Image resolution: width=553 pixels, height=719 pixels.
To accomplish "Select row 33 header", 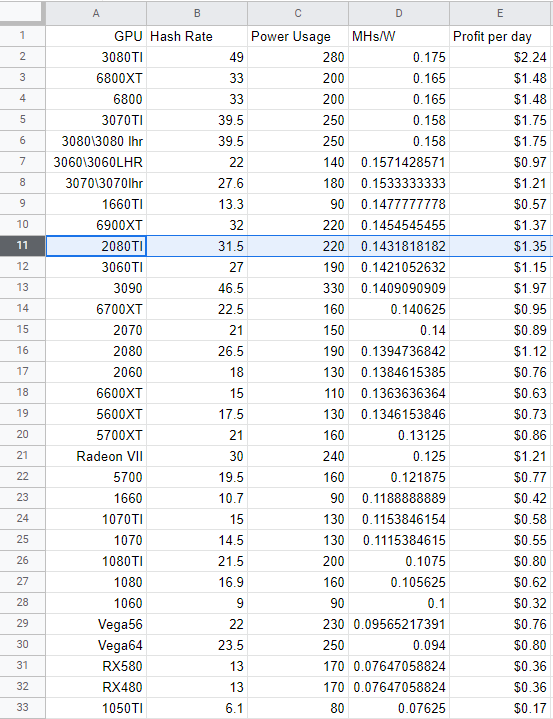I will click(x=22, y=708).
